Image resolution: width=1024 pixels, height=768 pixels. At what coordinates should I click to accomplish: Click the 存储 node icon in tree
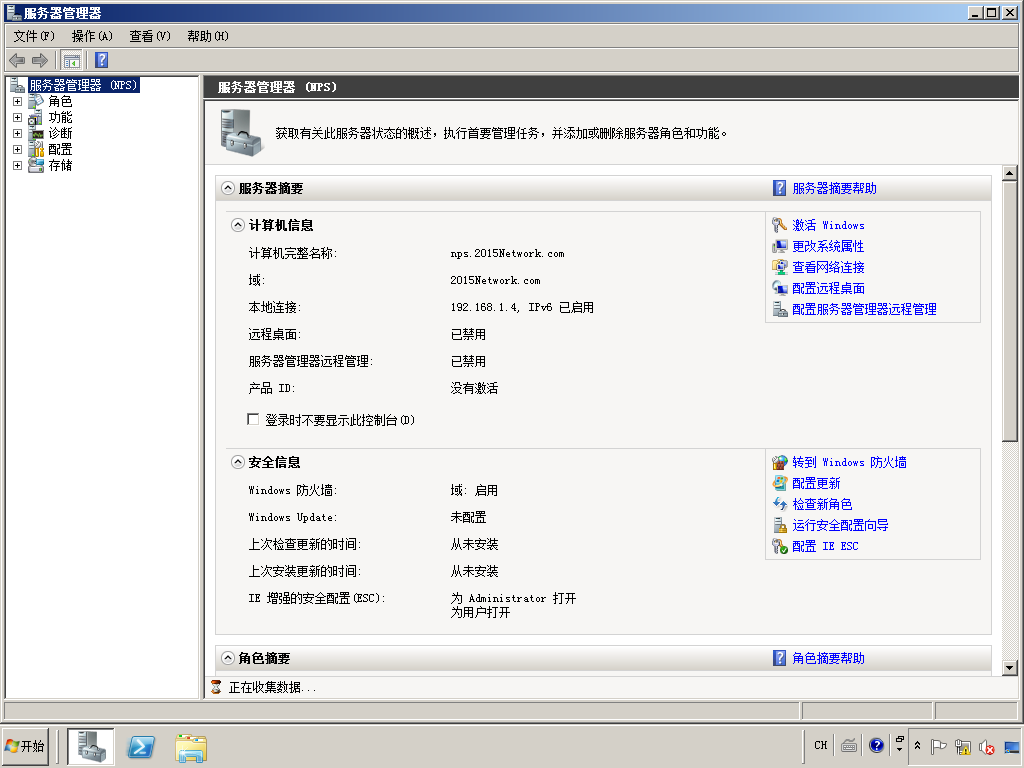(x=36, y=165)
